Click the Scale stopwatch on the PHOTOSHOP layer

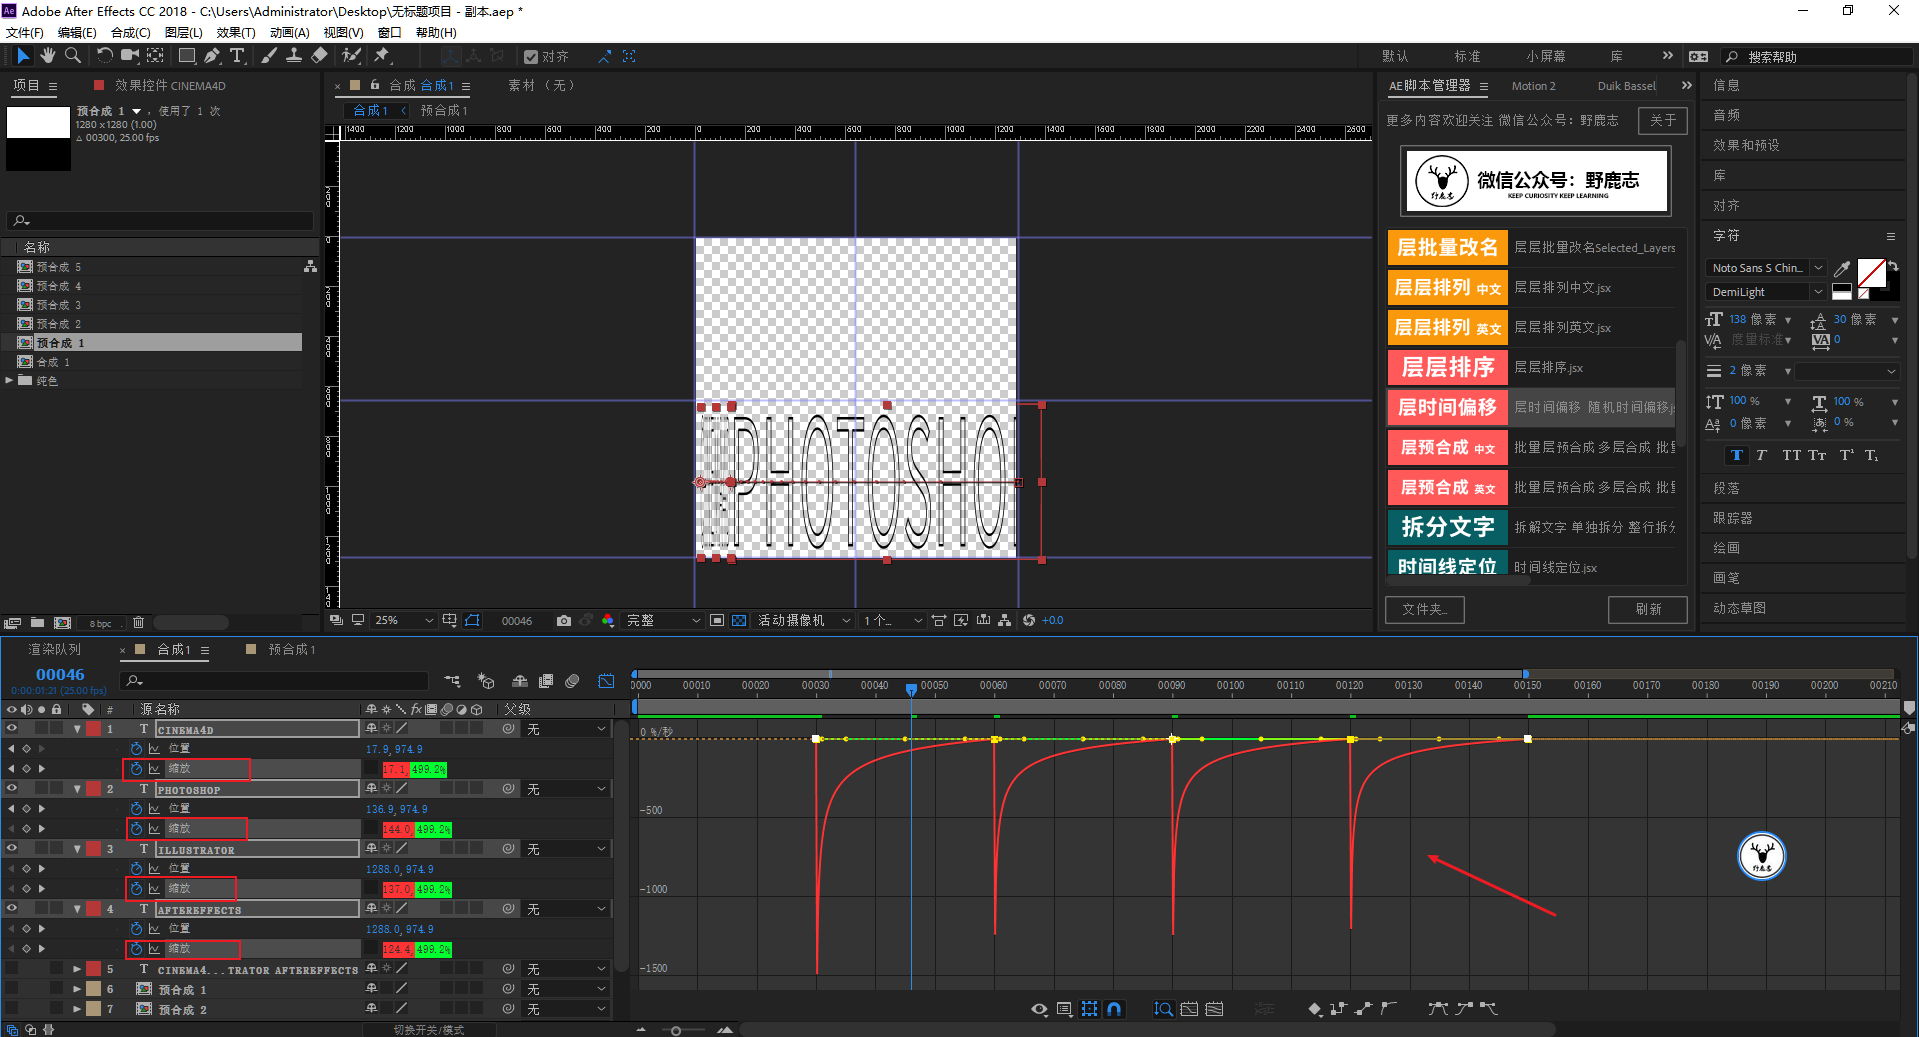137,829
